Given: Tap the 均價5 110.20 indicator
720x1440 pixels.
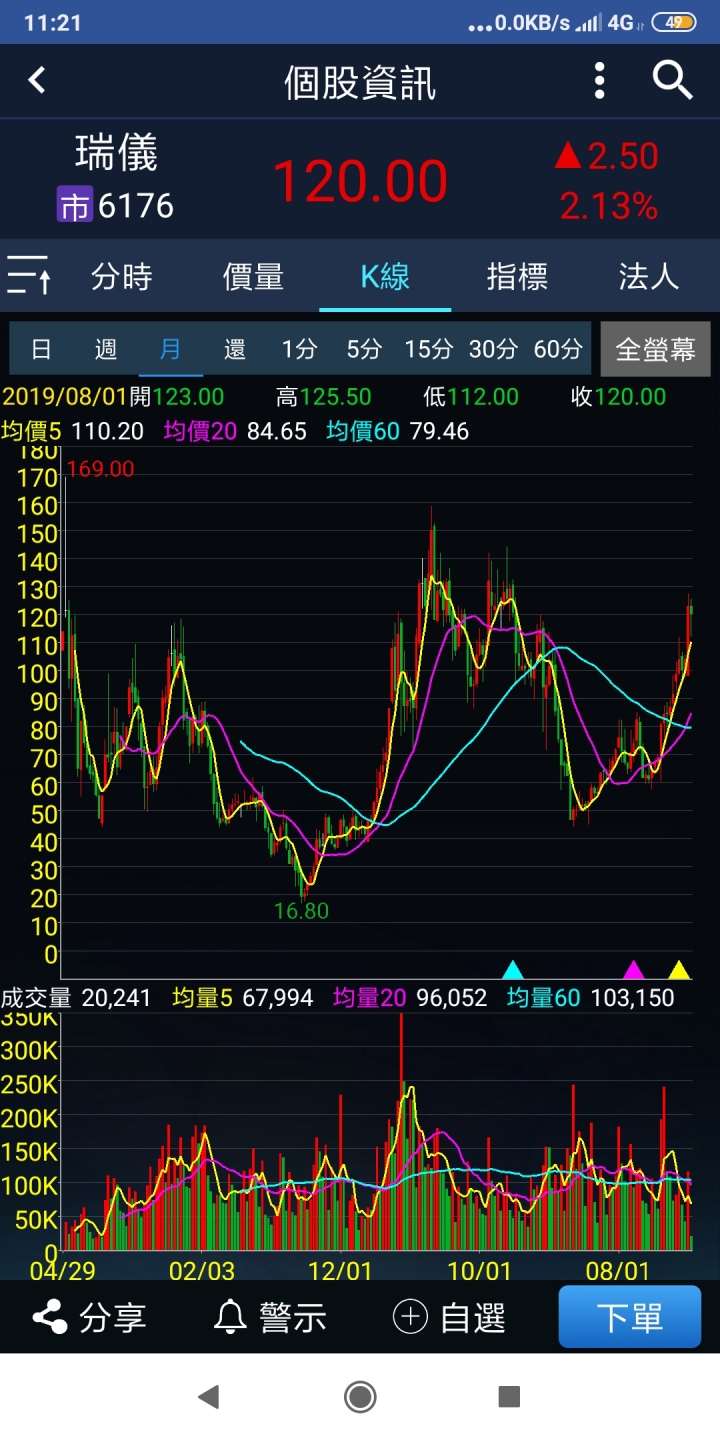Looking at the screenshot, I should click(72, 431).
